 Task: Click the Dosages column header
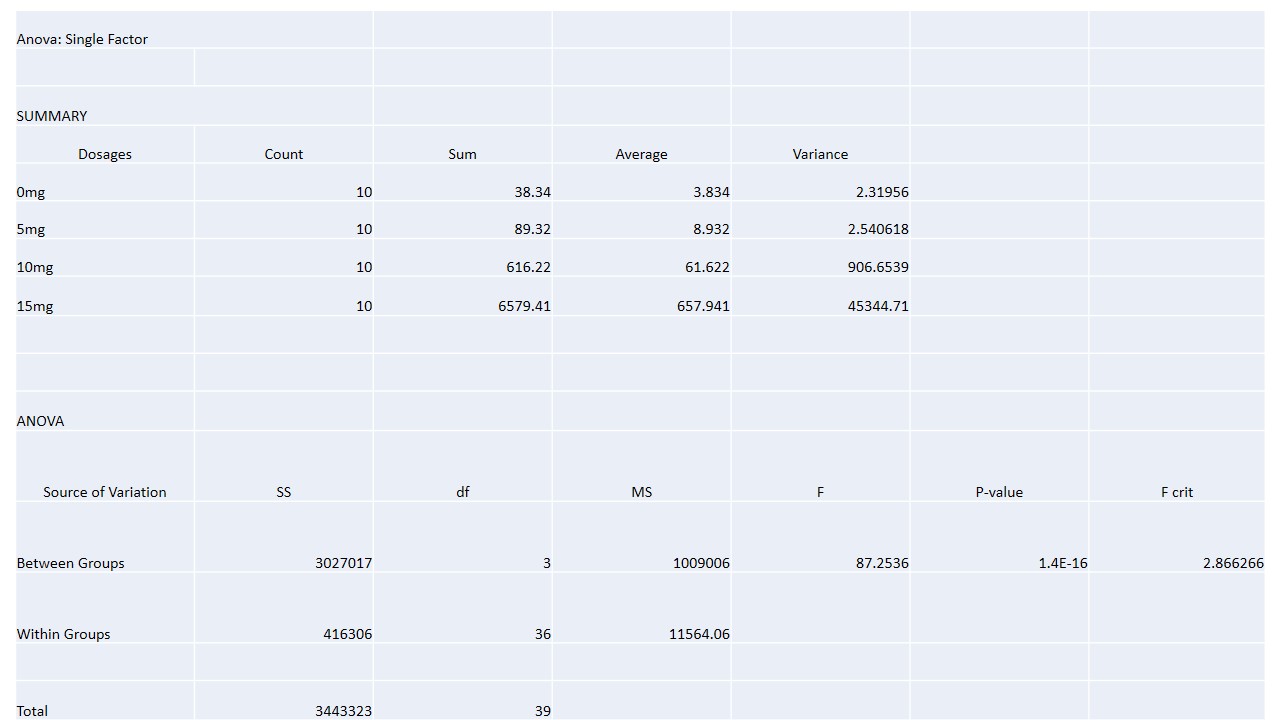105,154
